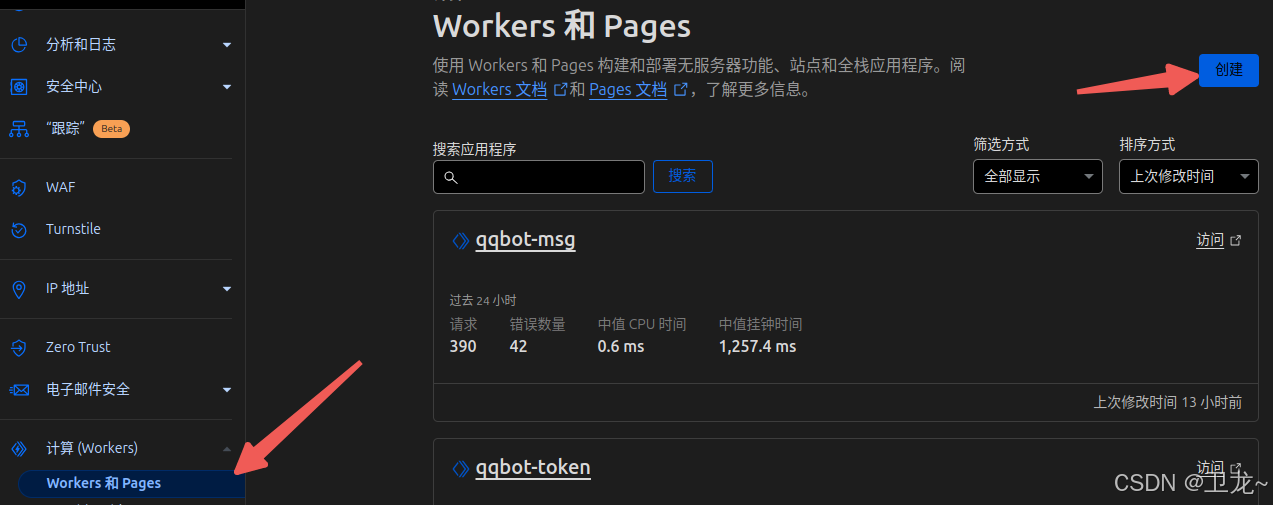Click the 中值 CPU 时间 value 0.6 ms
This screenshot has height=505, width=1273.
(x=621, y=347)
